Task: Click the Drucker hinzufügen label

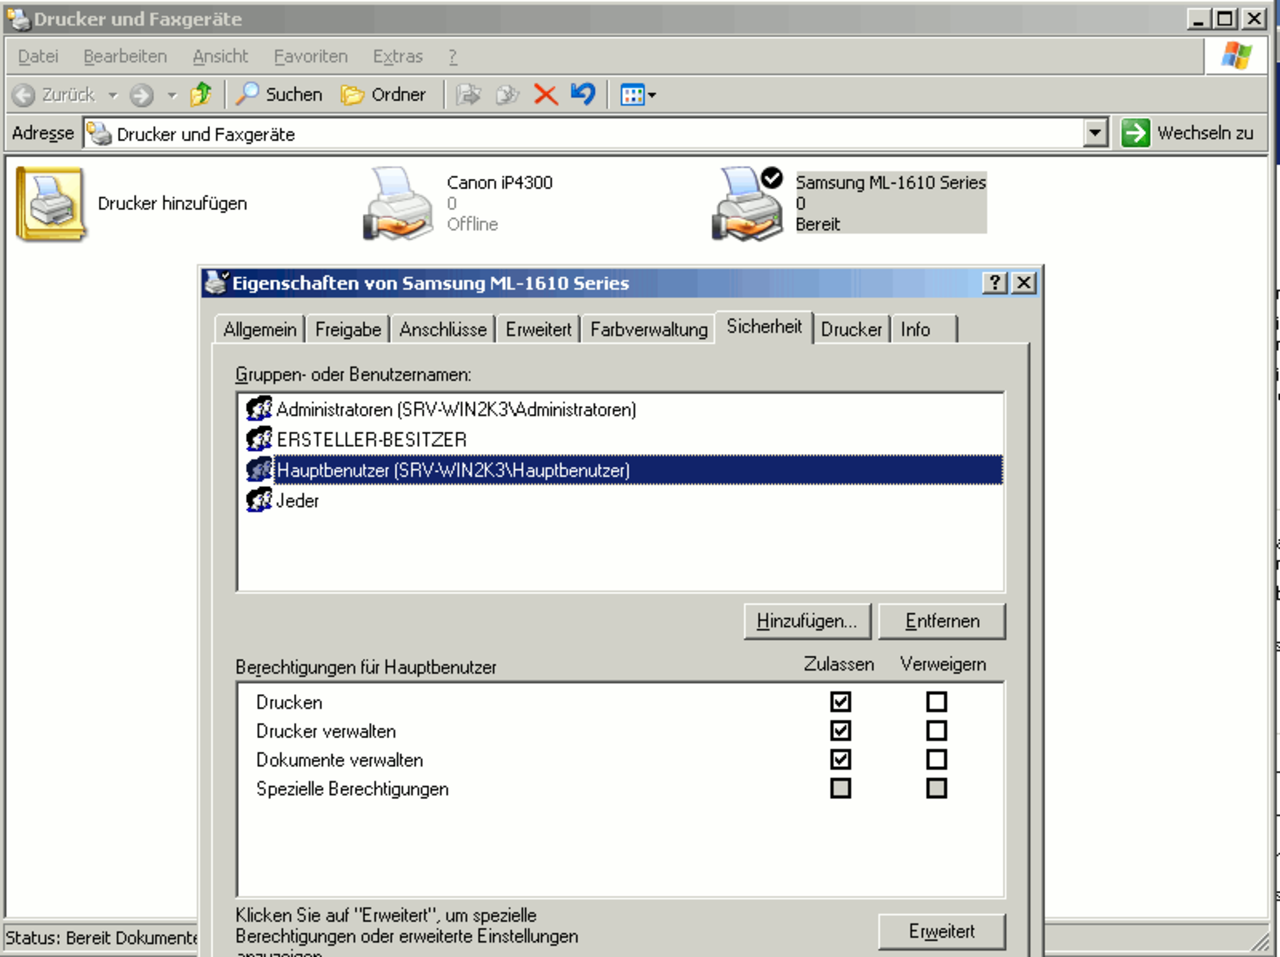Action: point(172,203)
